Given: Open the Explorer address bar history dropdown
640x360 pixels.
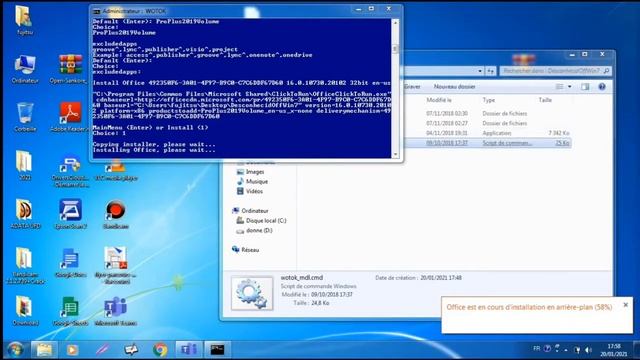Looking at the screenshot, I should coord(480,71).
